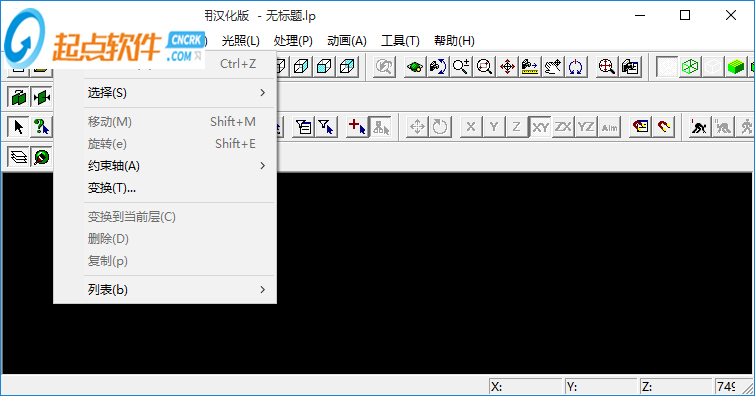The image size is (755, 396).
Task: Click the zoom window magnifier icon
Action: coord(484,67)
